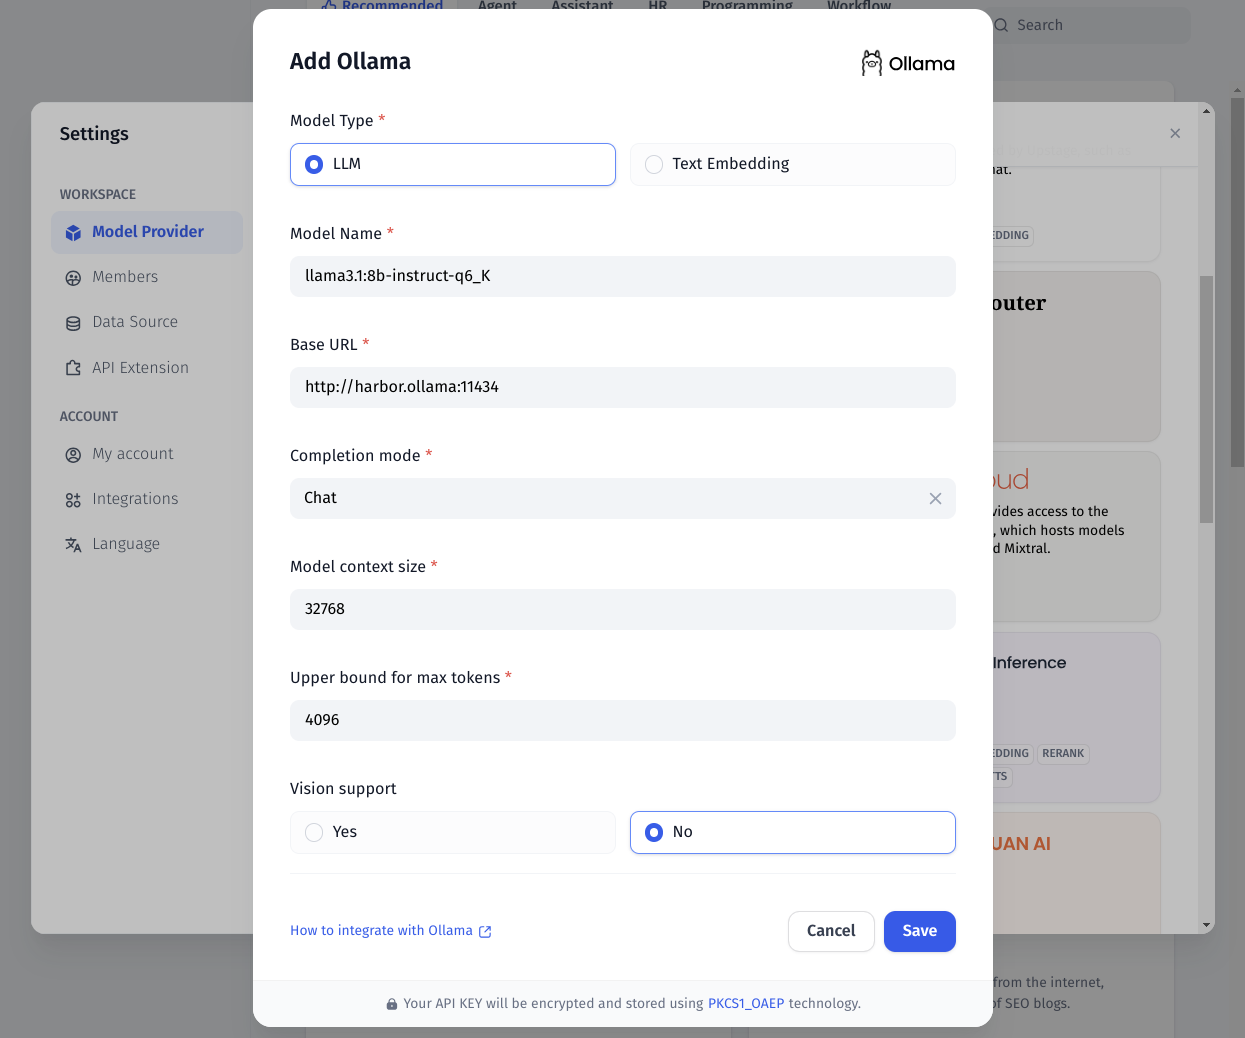Click the Model Provider cube icon

coord(73,233)
